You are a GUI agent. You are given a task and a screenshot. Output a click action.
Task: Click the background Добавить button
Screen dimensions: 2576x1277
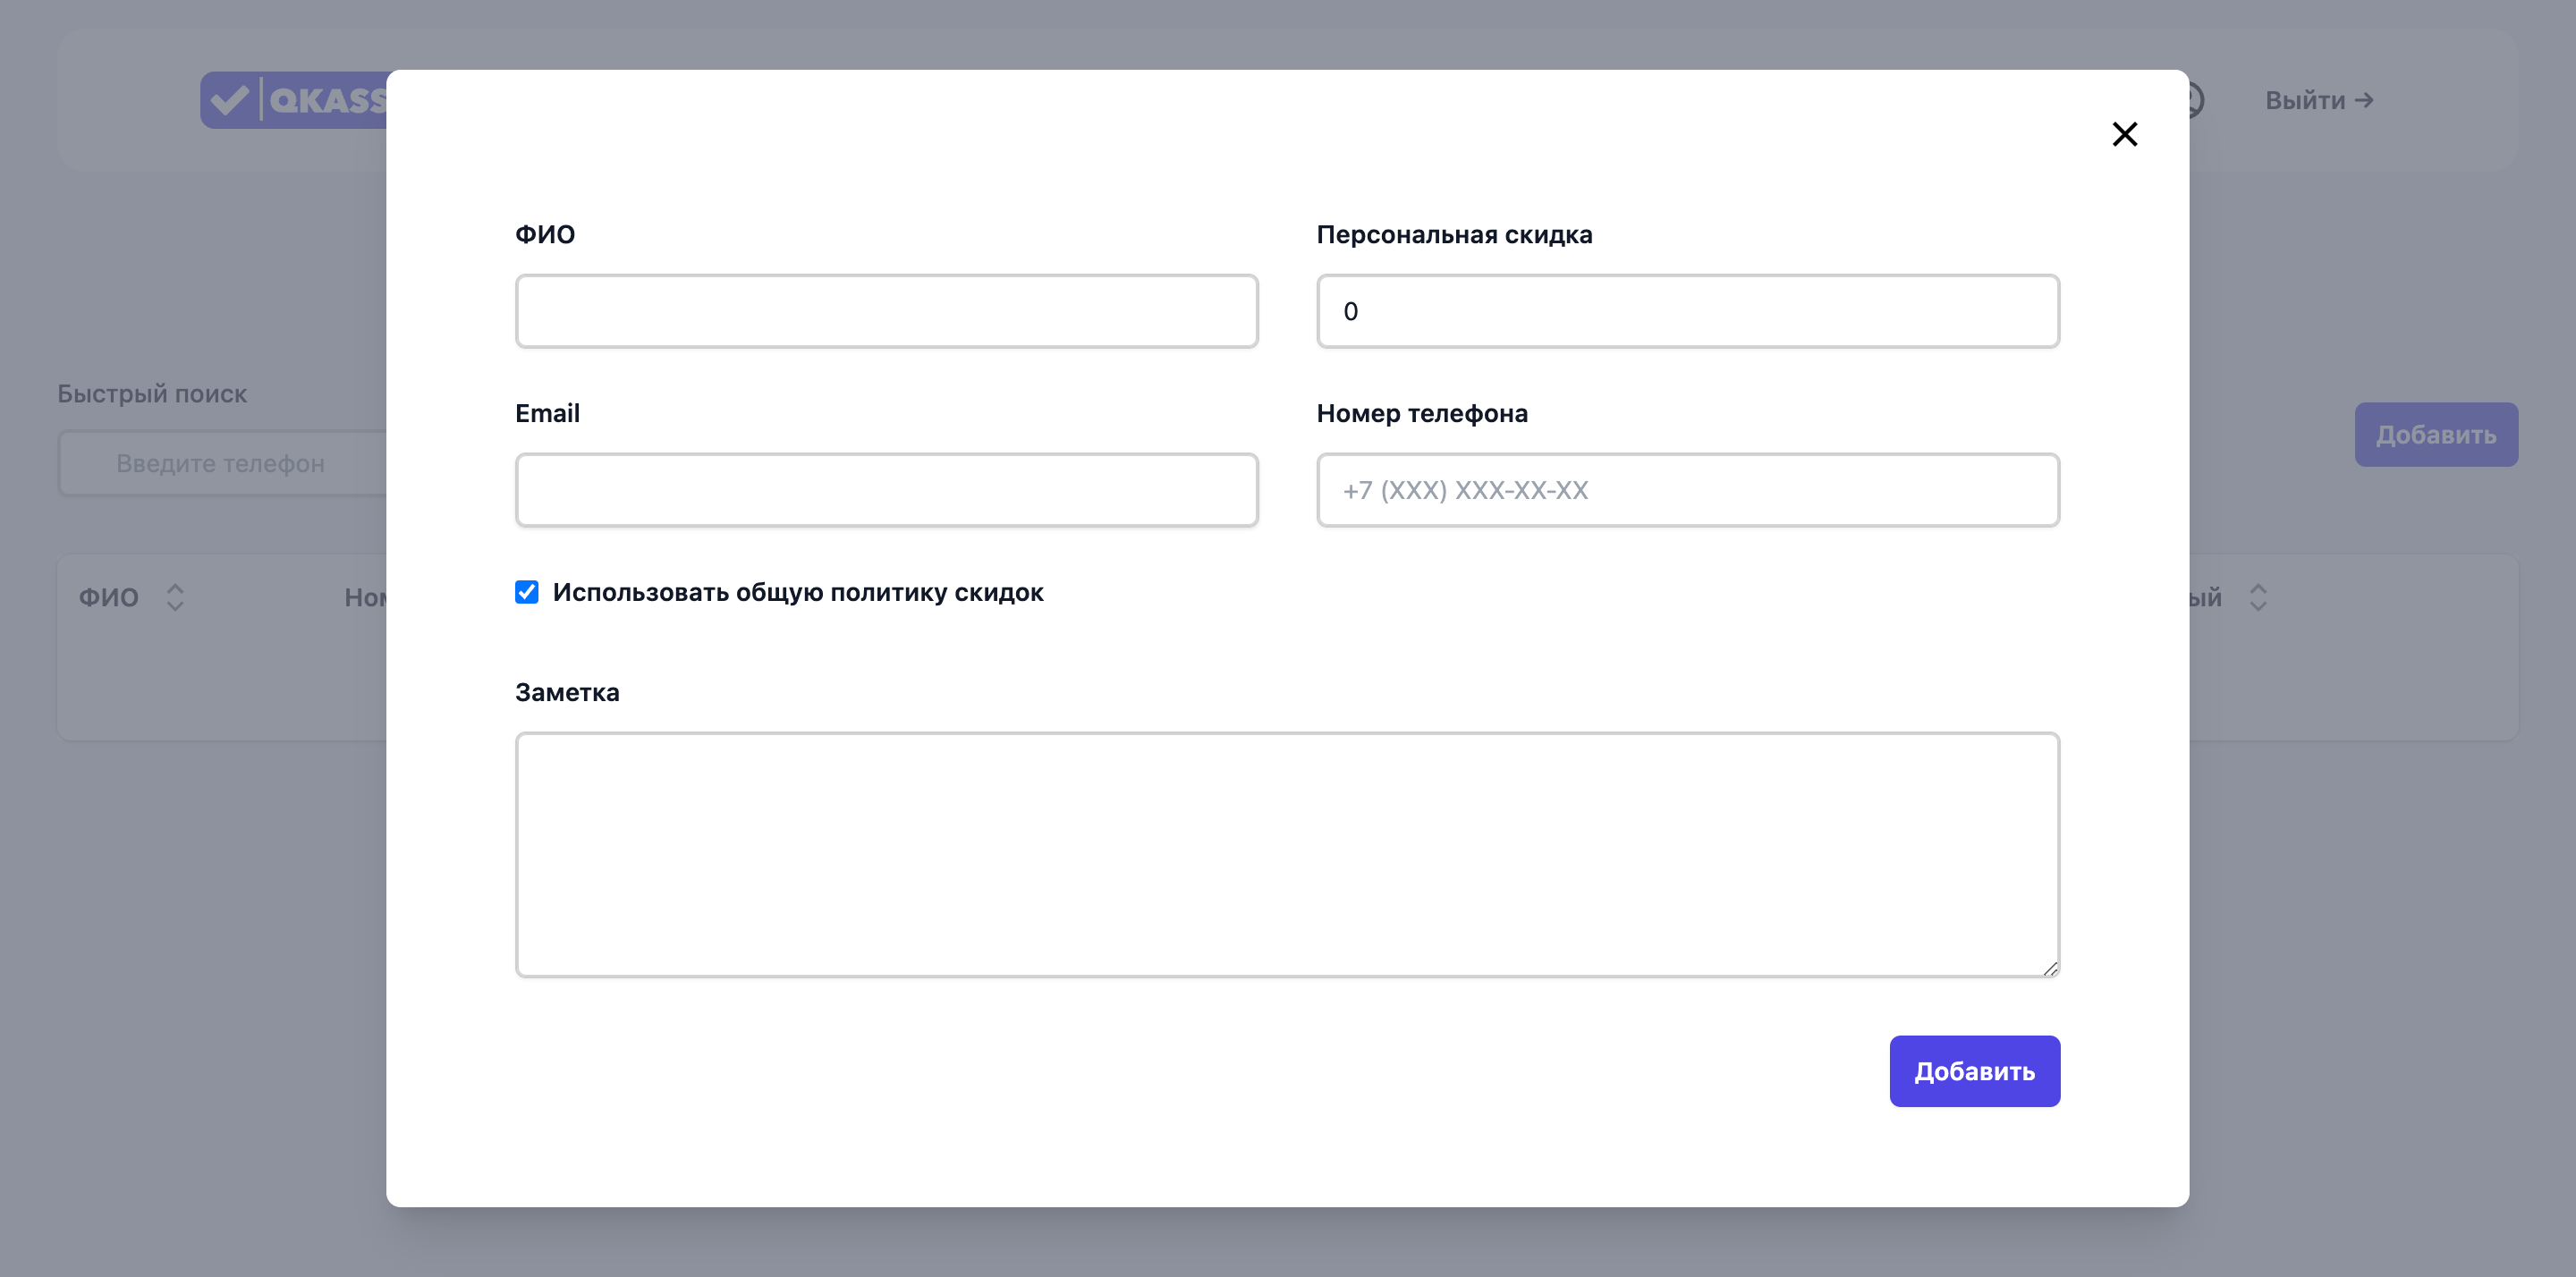click(2435, 435)
